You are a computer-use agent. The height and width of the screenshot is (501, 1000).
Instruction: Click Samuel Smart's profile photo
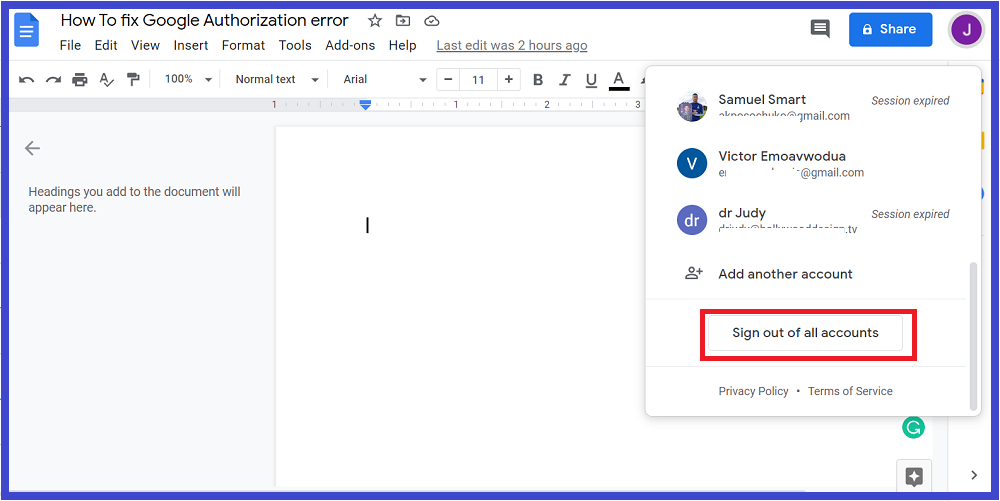[x=692, y=107]
